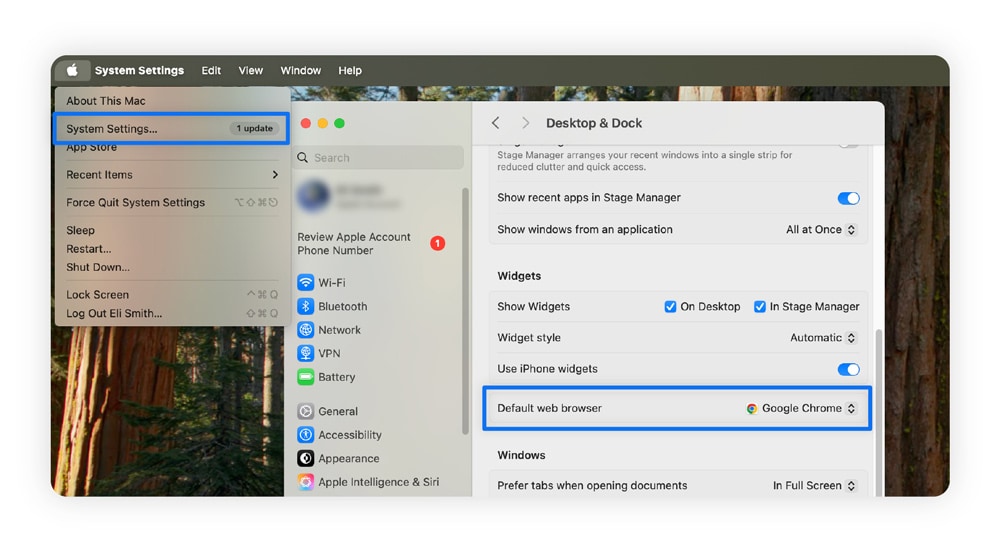Toggle Show recent apps in Stage Manager
The height and width of the screenshot is (542, 1000).
pyautogui.click(x=848, y=198)
